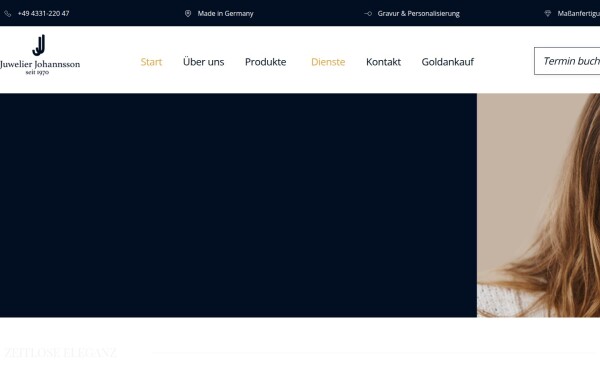The image size is (600, 375).
Task: Click the hero image of woman
Action: [538, 205]
